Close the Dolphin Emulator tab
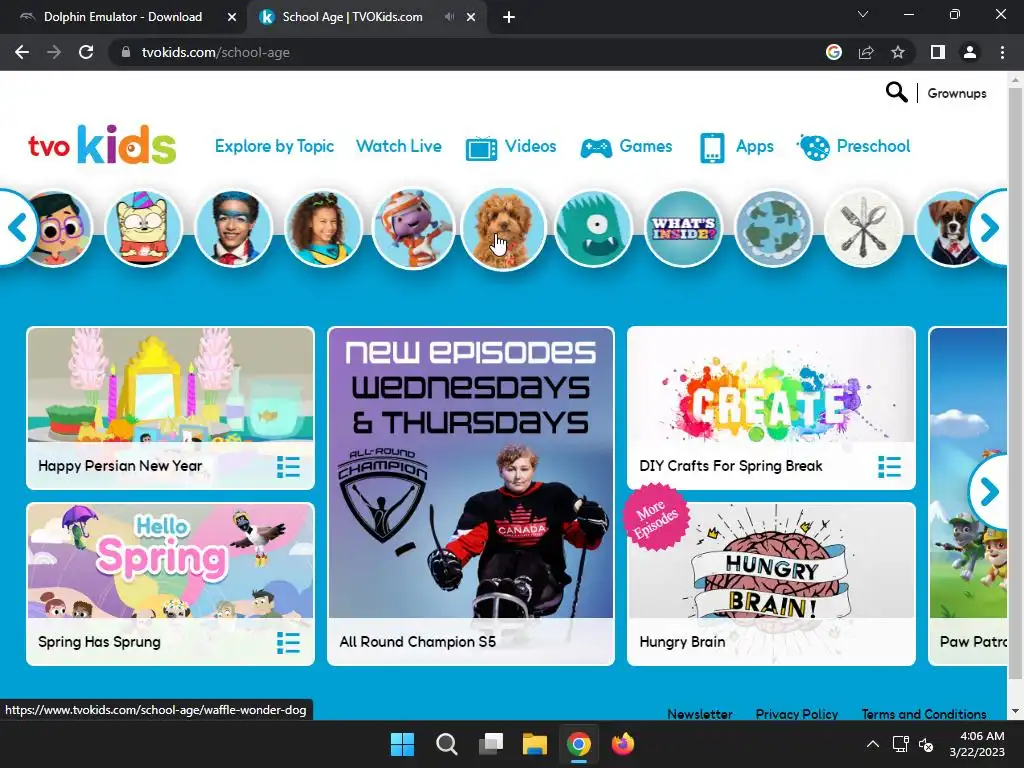 coord(231,17)
